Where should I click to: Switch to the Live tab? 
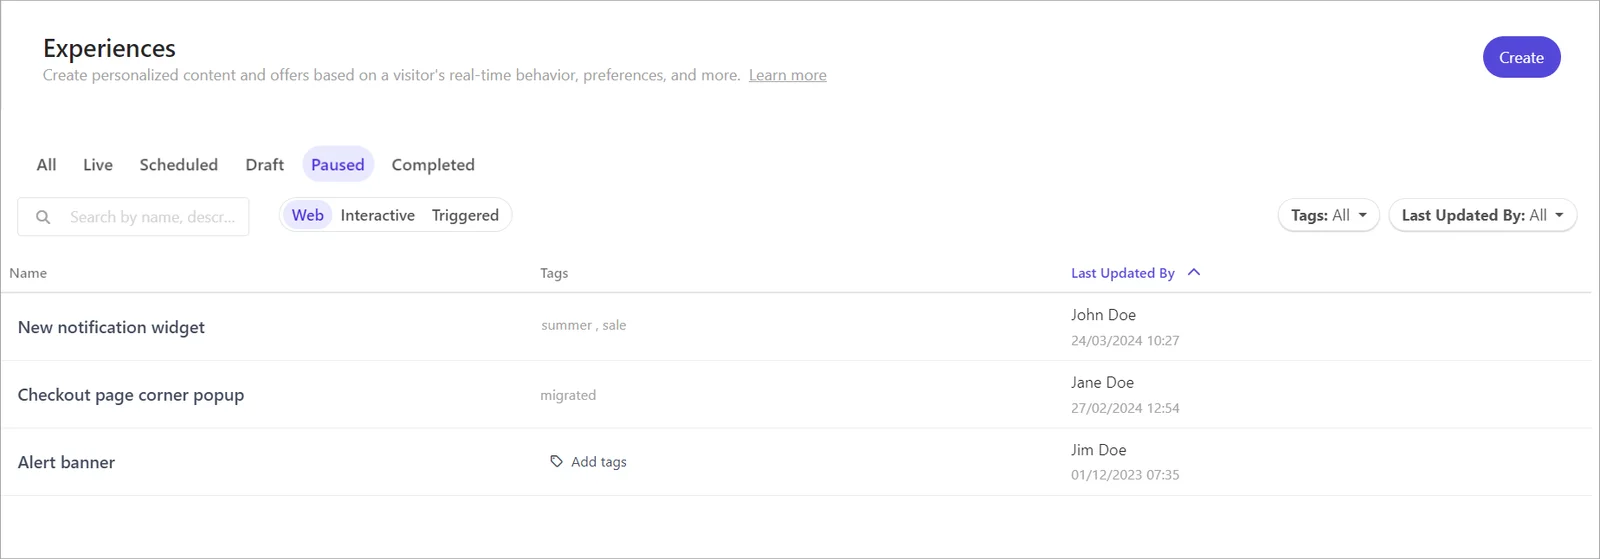click(x=98, y=165)
